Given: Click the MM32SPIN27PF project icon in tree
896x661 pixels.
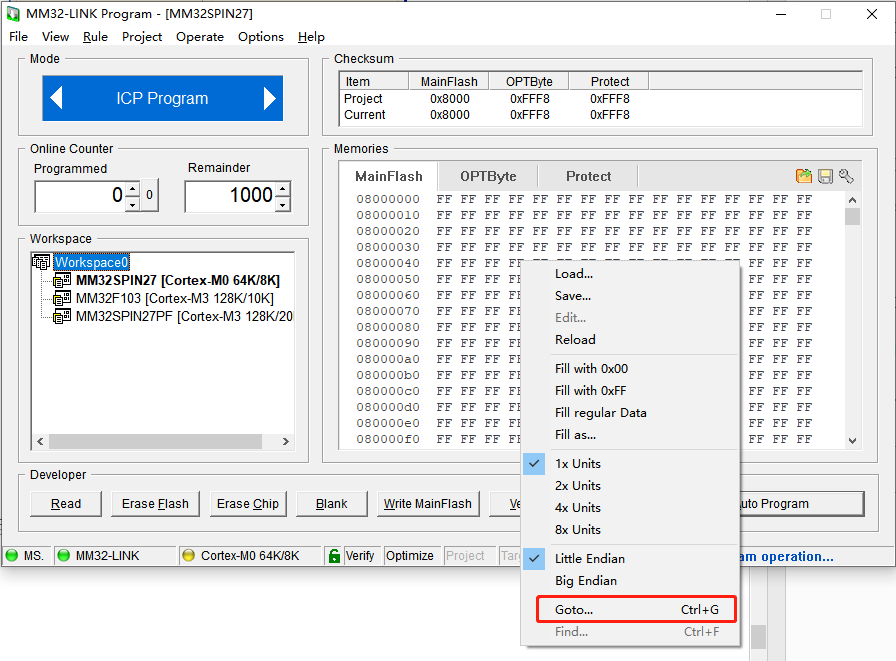Looking at the screenshot, I should point(62,317).
